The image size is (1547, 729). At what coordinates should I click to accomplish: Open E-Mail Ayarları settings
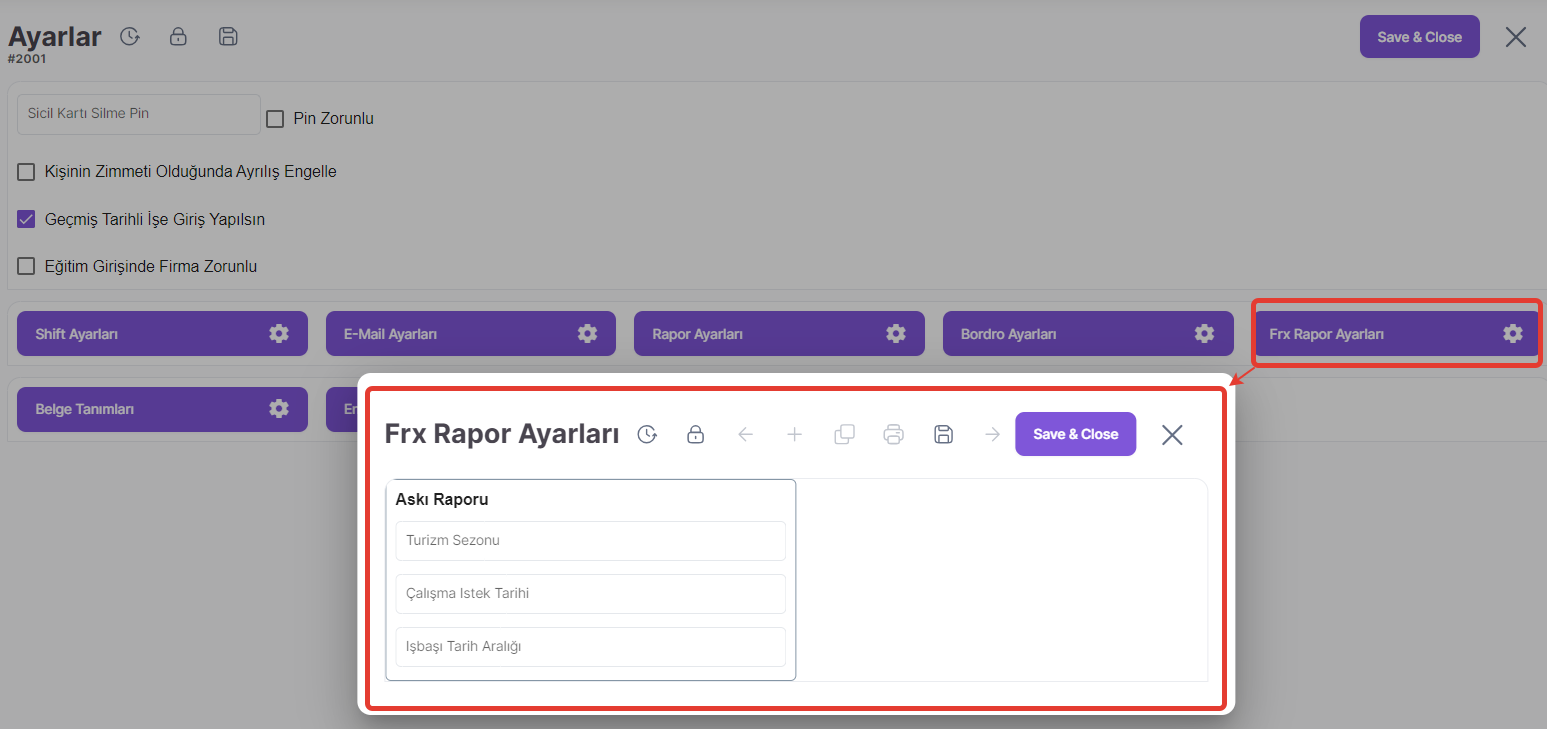[x=470, y=334]
